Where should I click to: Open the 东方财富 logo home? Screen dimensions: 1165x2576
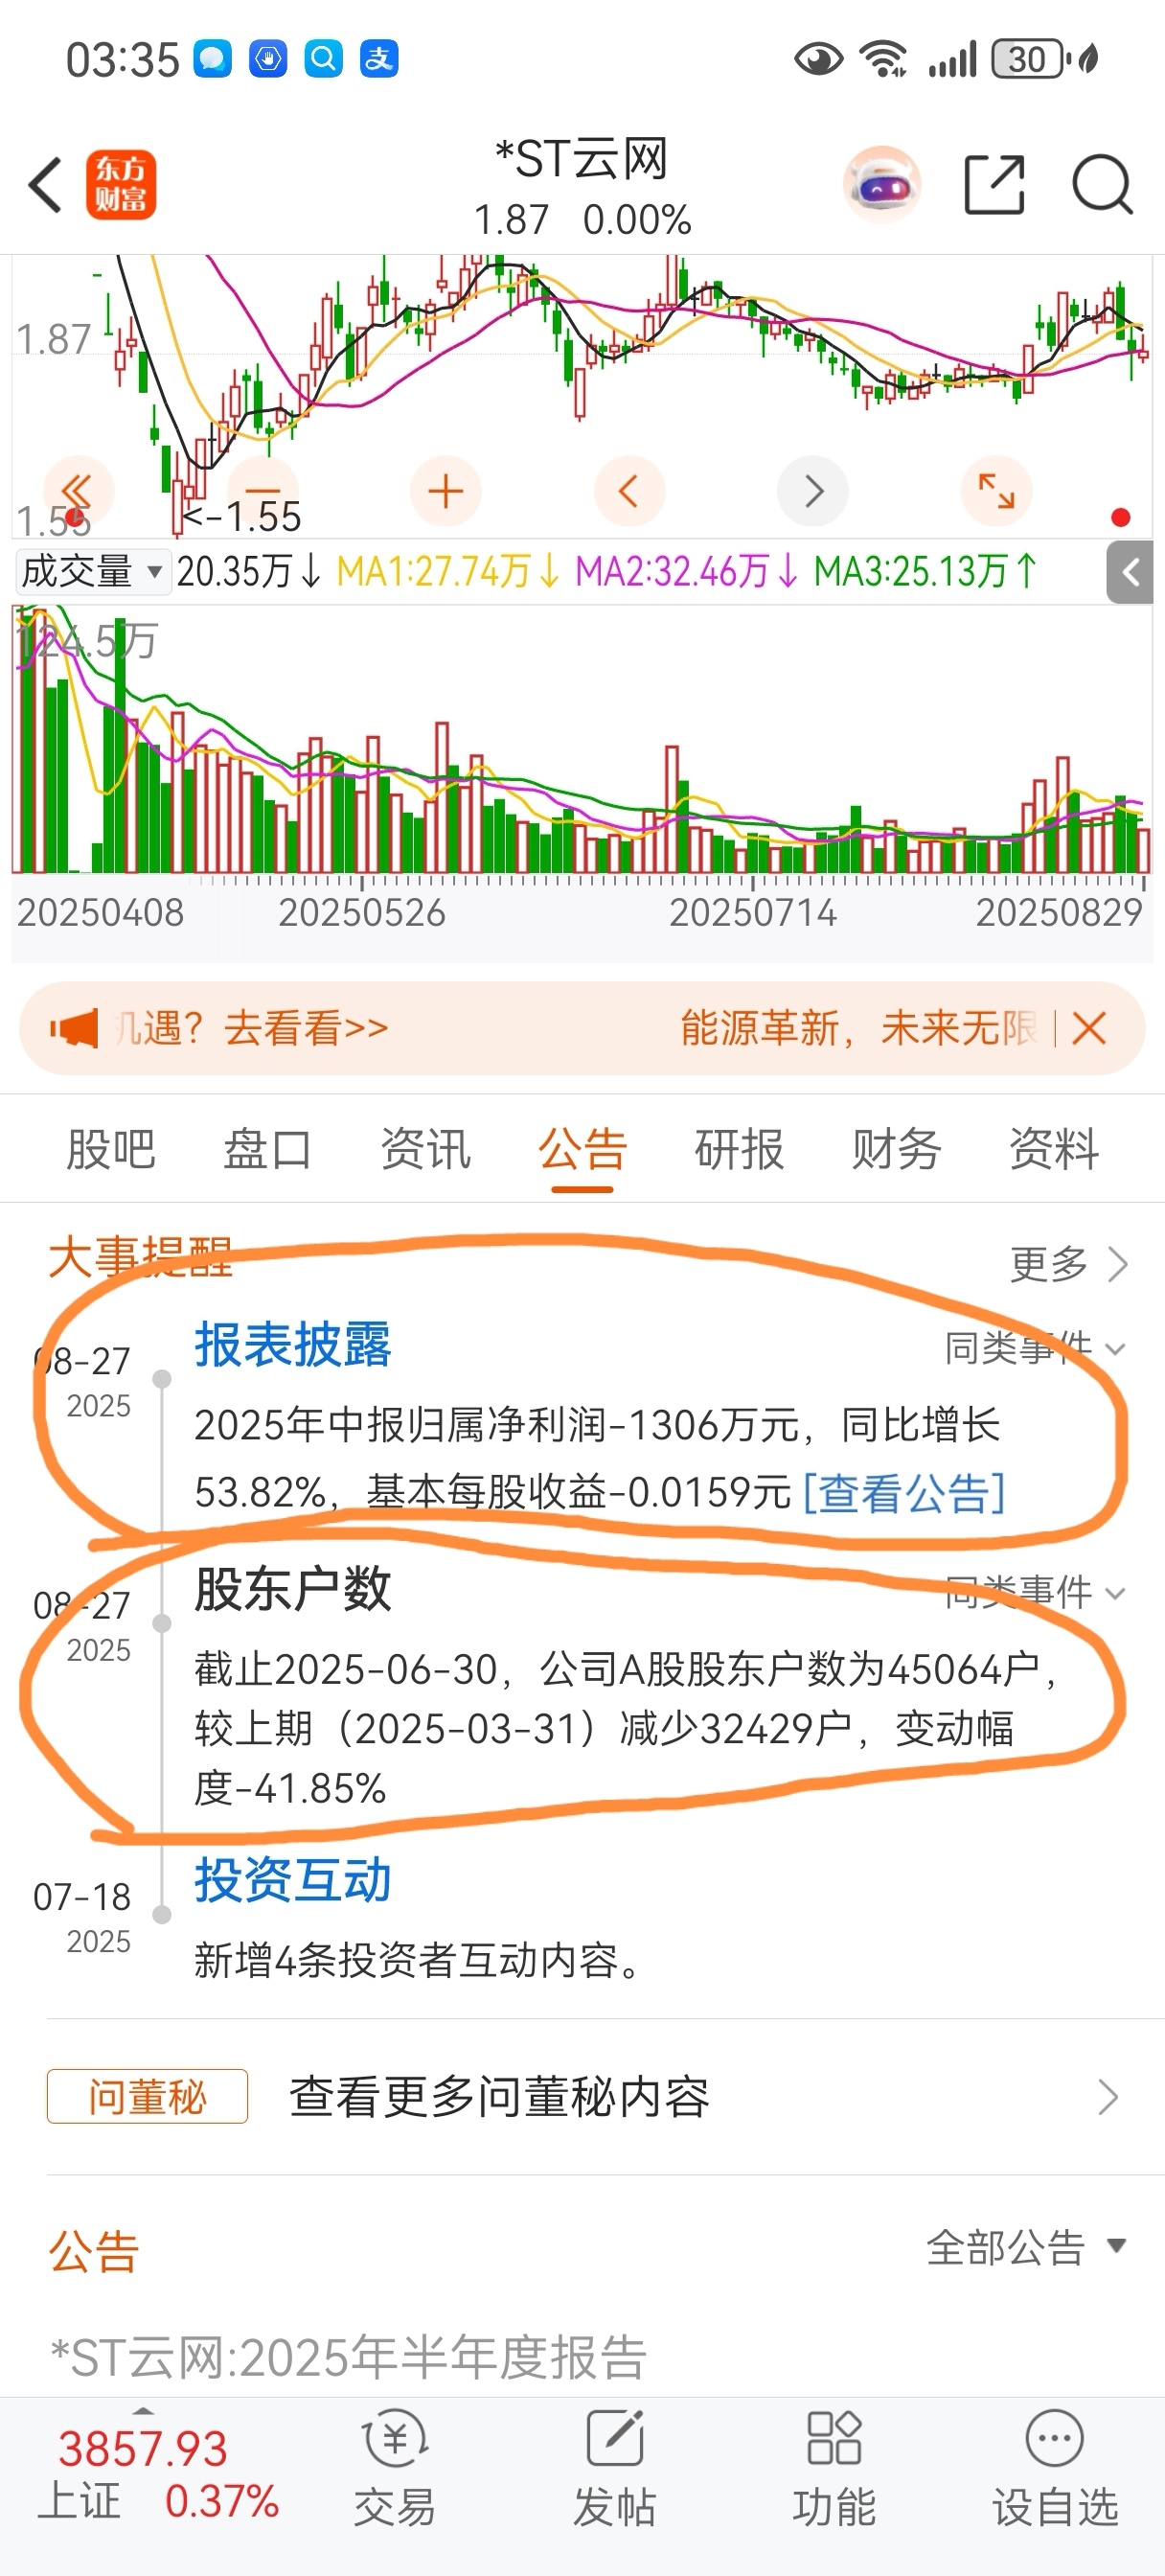point(121,185)
